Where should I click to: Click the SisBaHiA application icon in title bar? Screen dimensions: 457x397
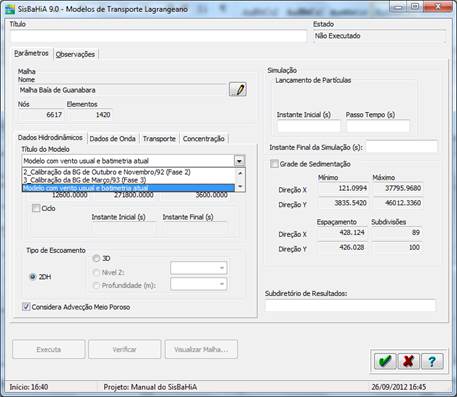pos(10,9)
